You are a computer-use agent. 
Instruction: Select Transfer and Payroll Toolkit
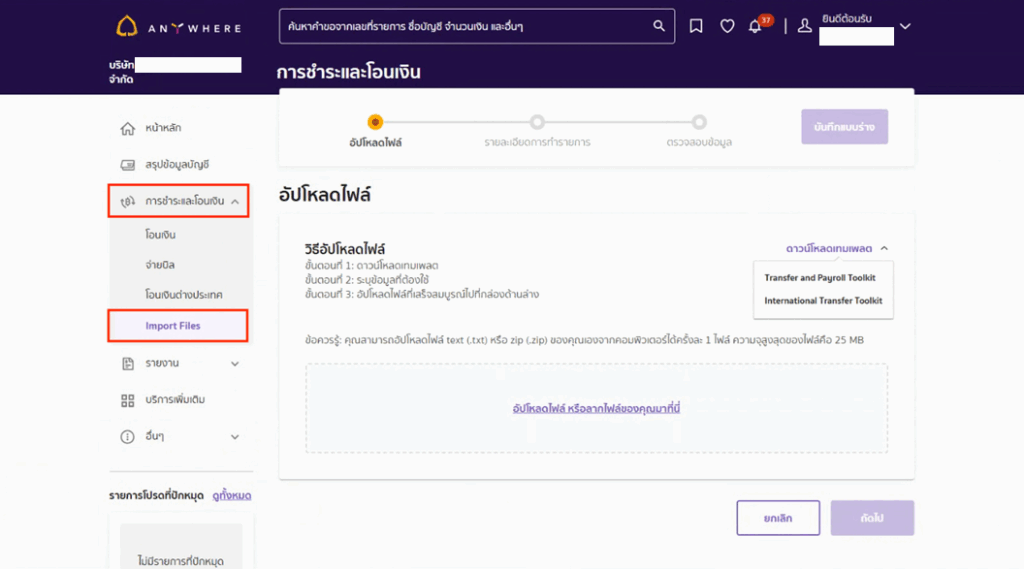pyautogui.click(x=820, y=278)
